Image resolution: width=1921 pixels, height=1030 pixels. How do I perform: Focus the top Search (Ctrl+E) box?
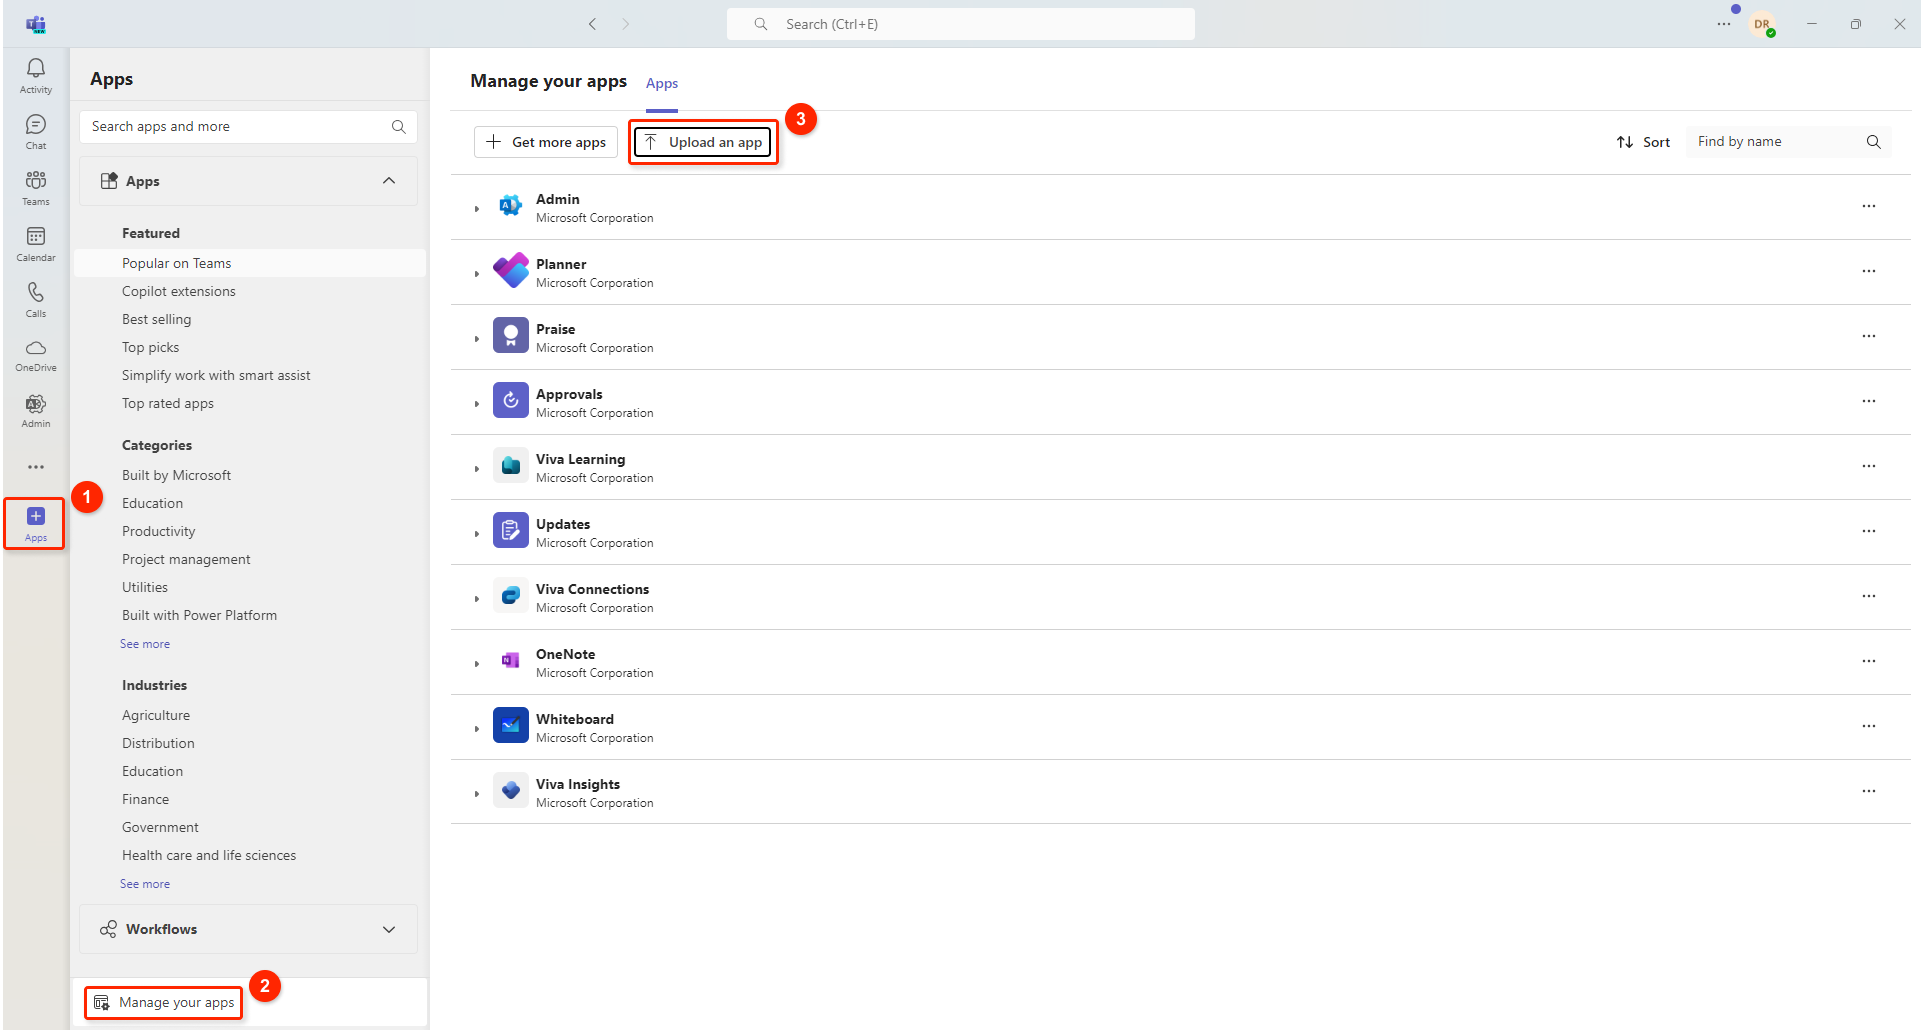tap(961, 24)
